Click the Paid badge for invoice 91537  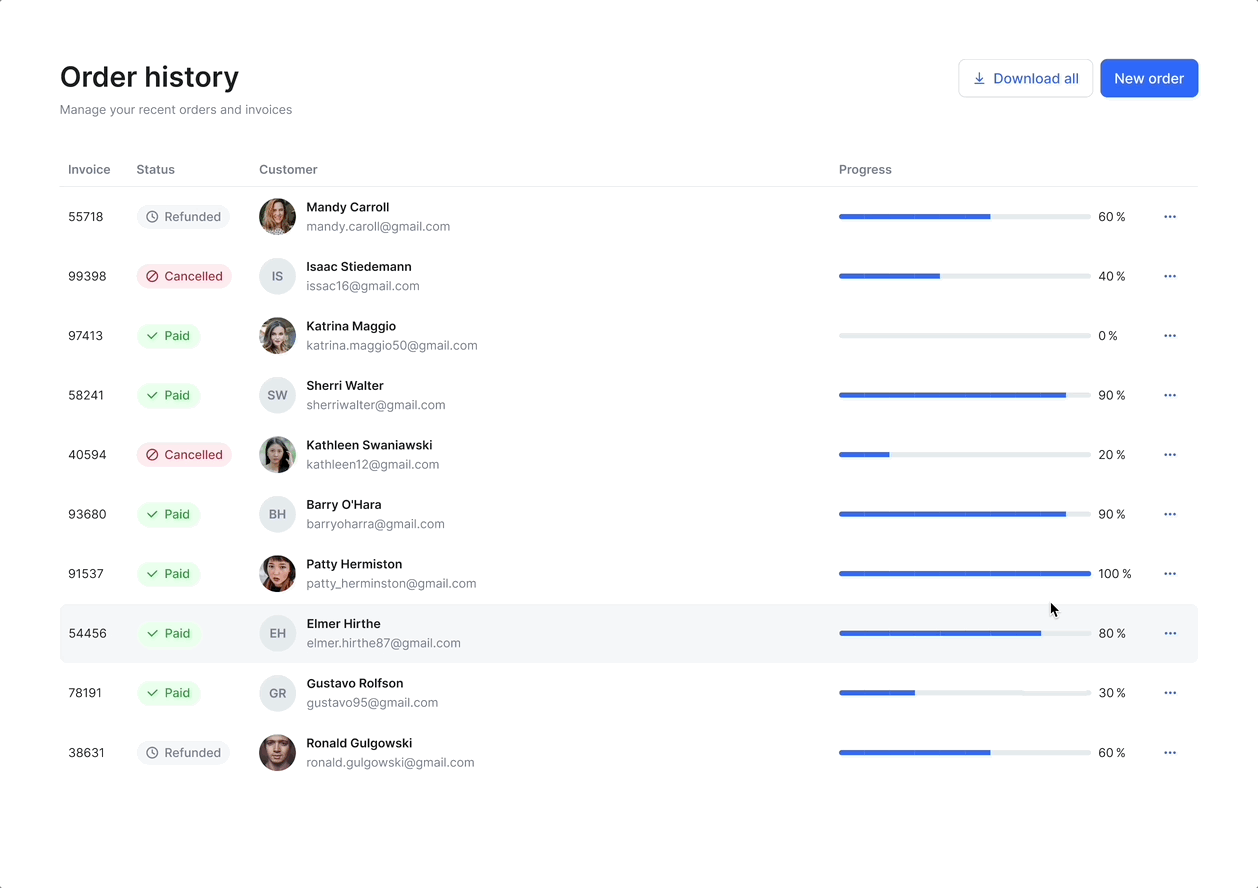pyautogui.click(x=168, y=574)
